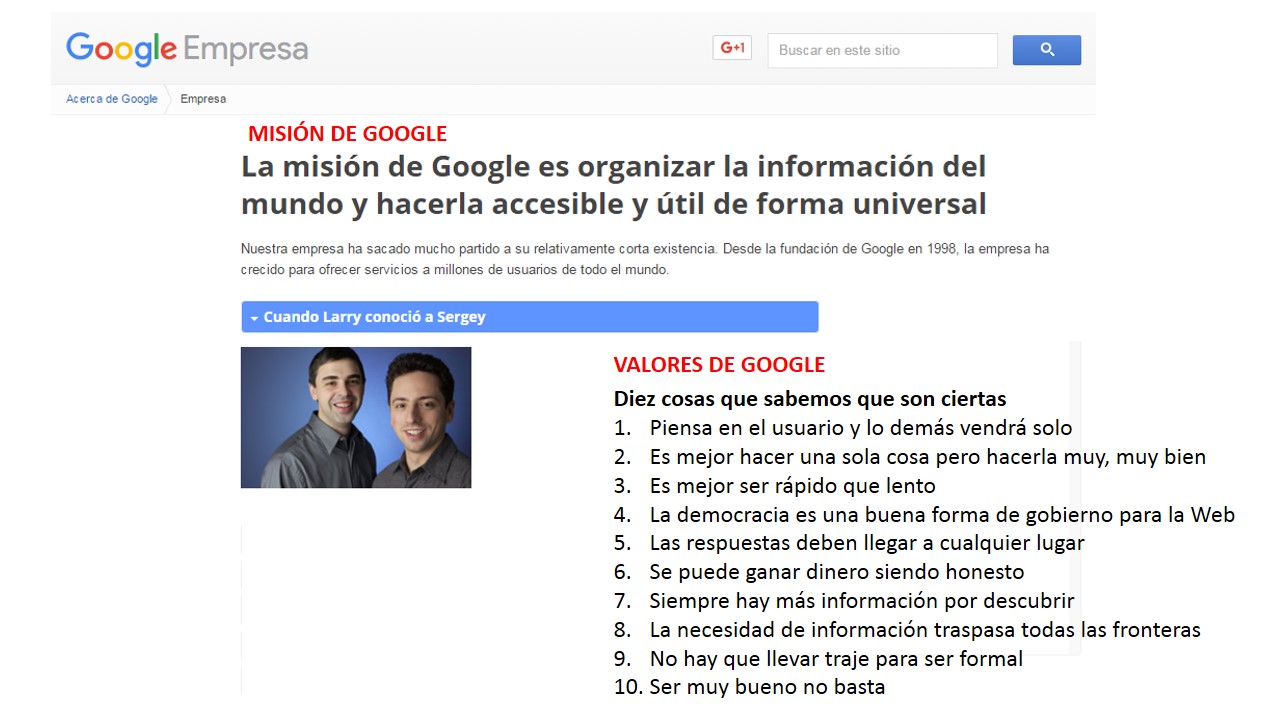Viewport: 1280px width, 720px height.
Task: Click the headline 'La misión de Google es organizar'
Action: (614, 185)
